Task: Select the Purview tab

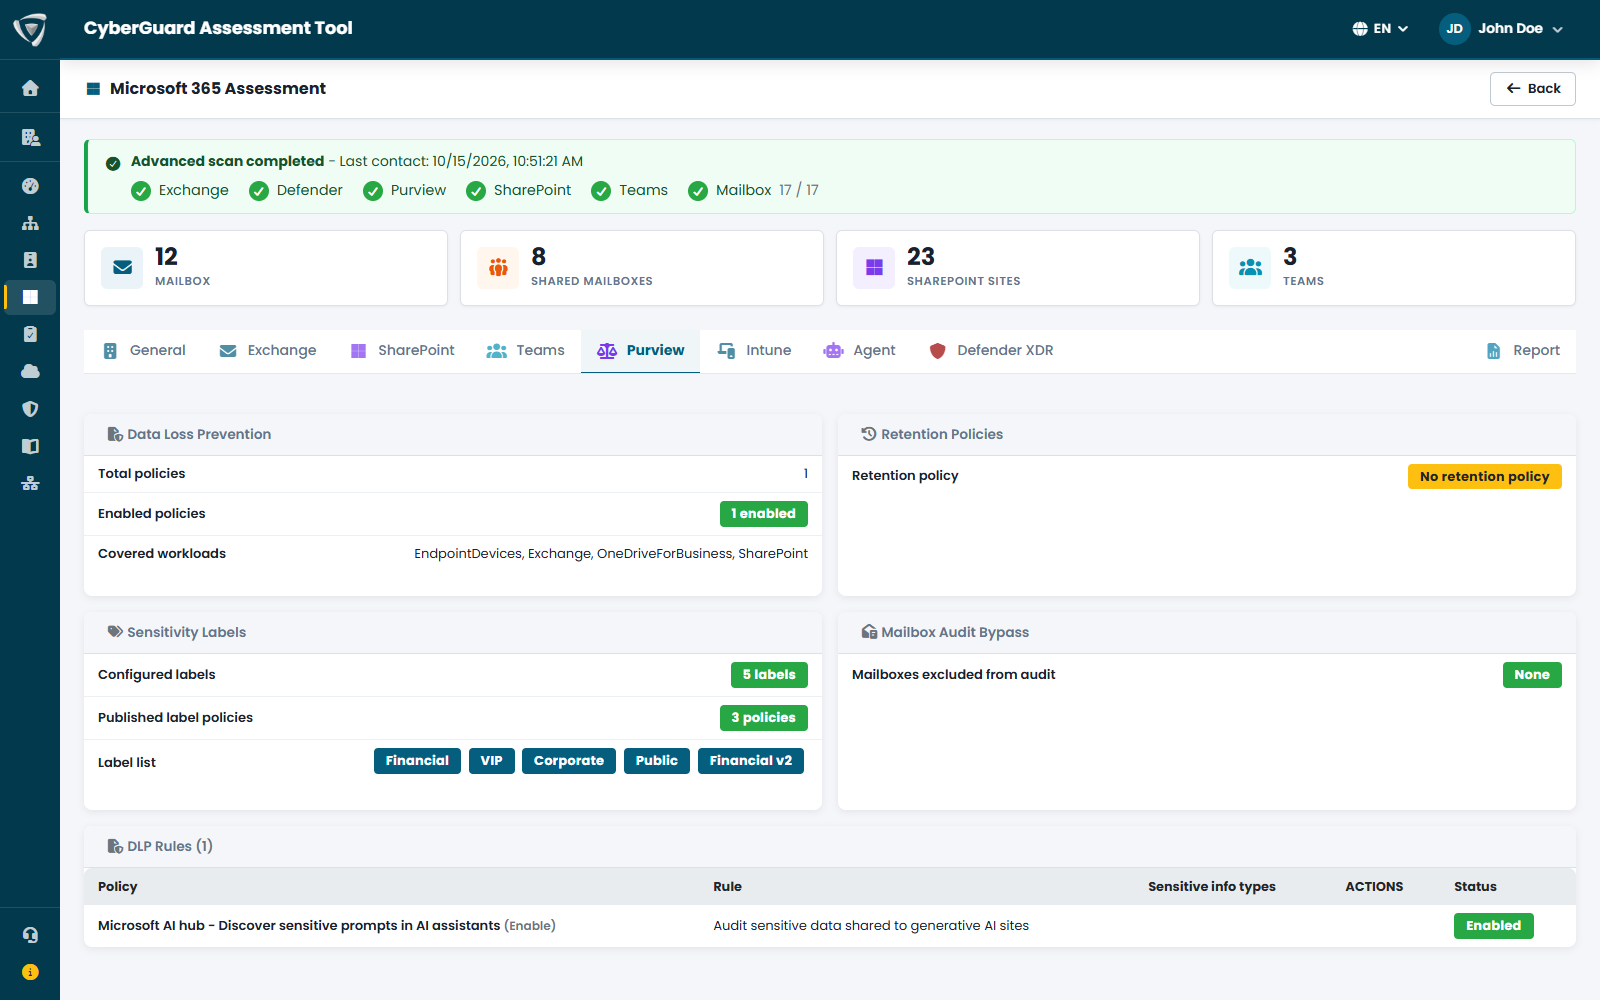Action: point(640,351)
